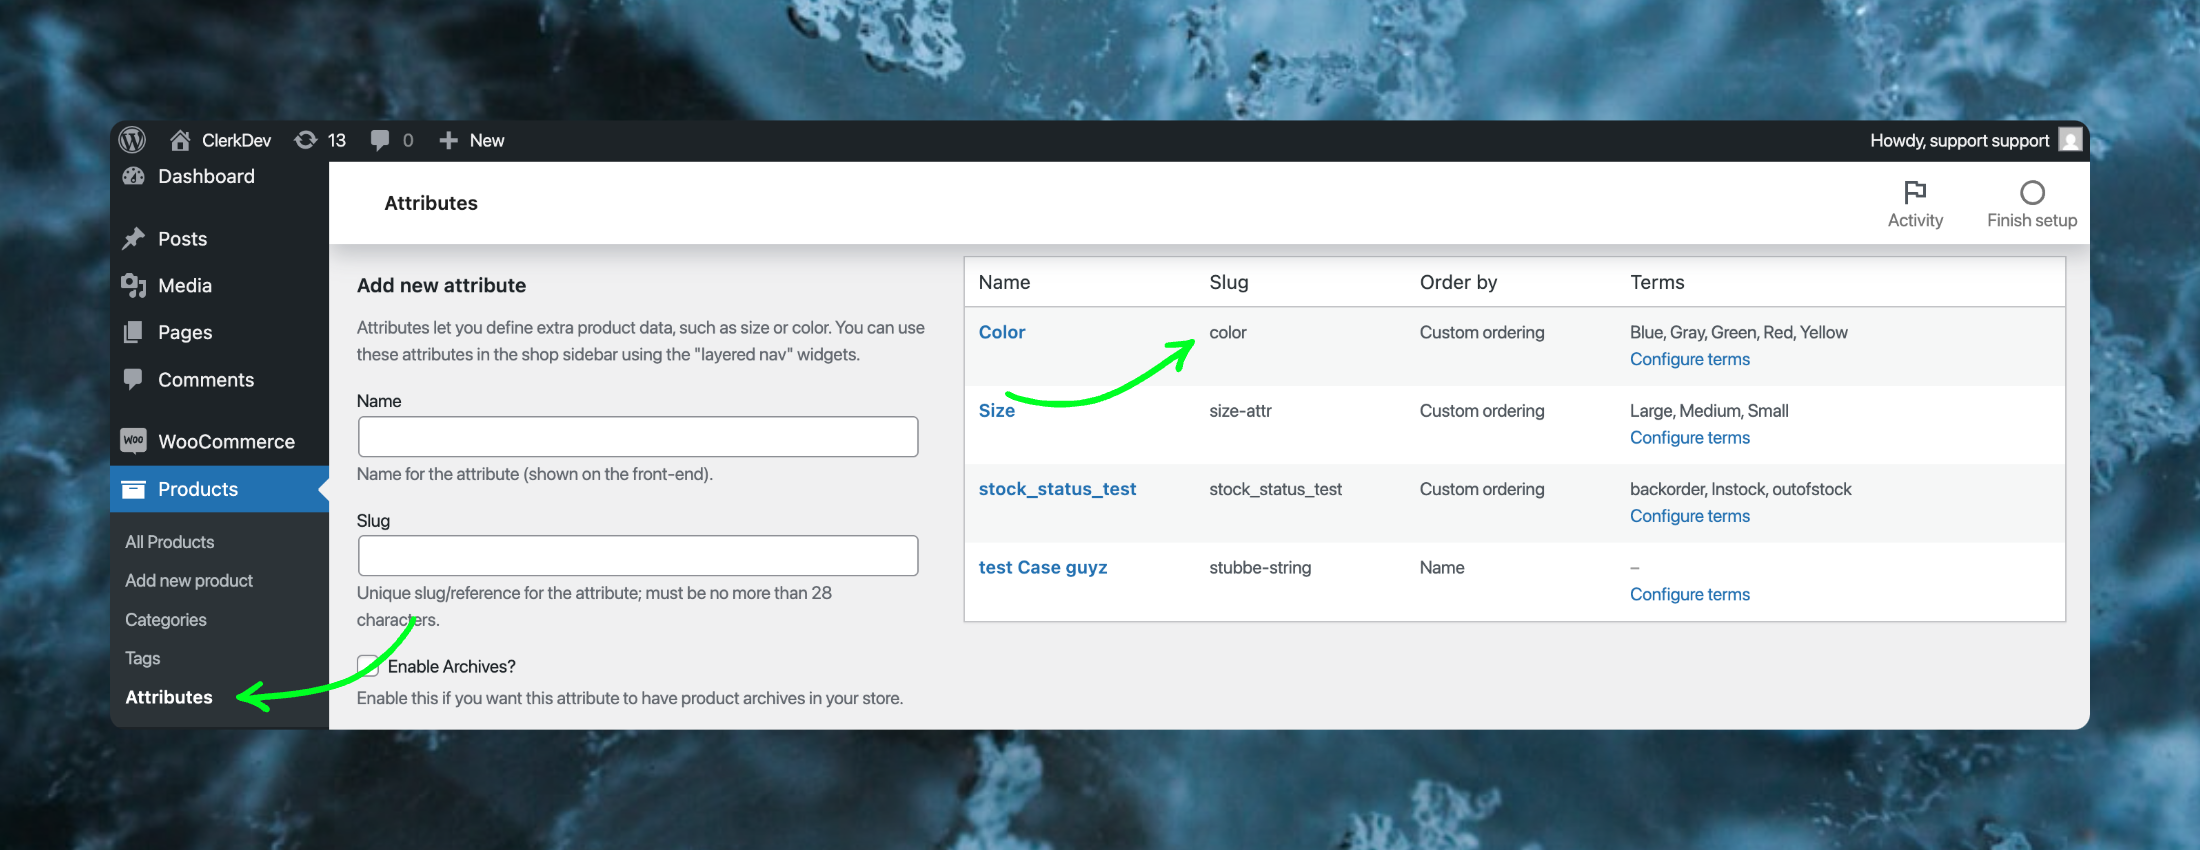Select the Media sidebar menu

185,286
